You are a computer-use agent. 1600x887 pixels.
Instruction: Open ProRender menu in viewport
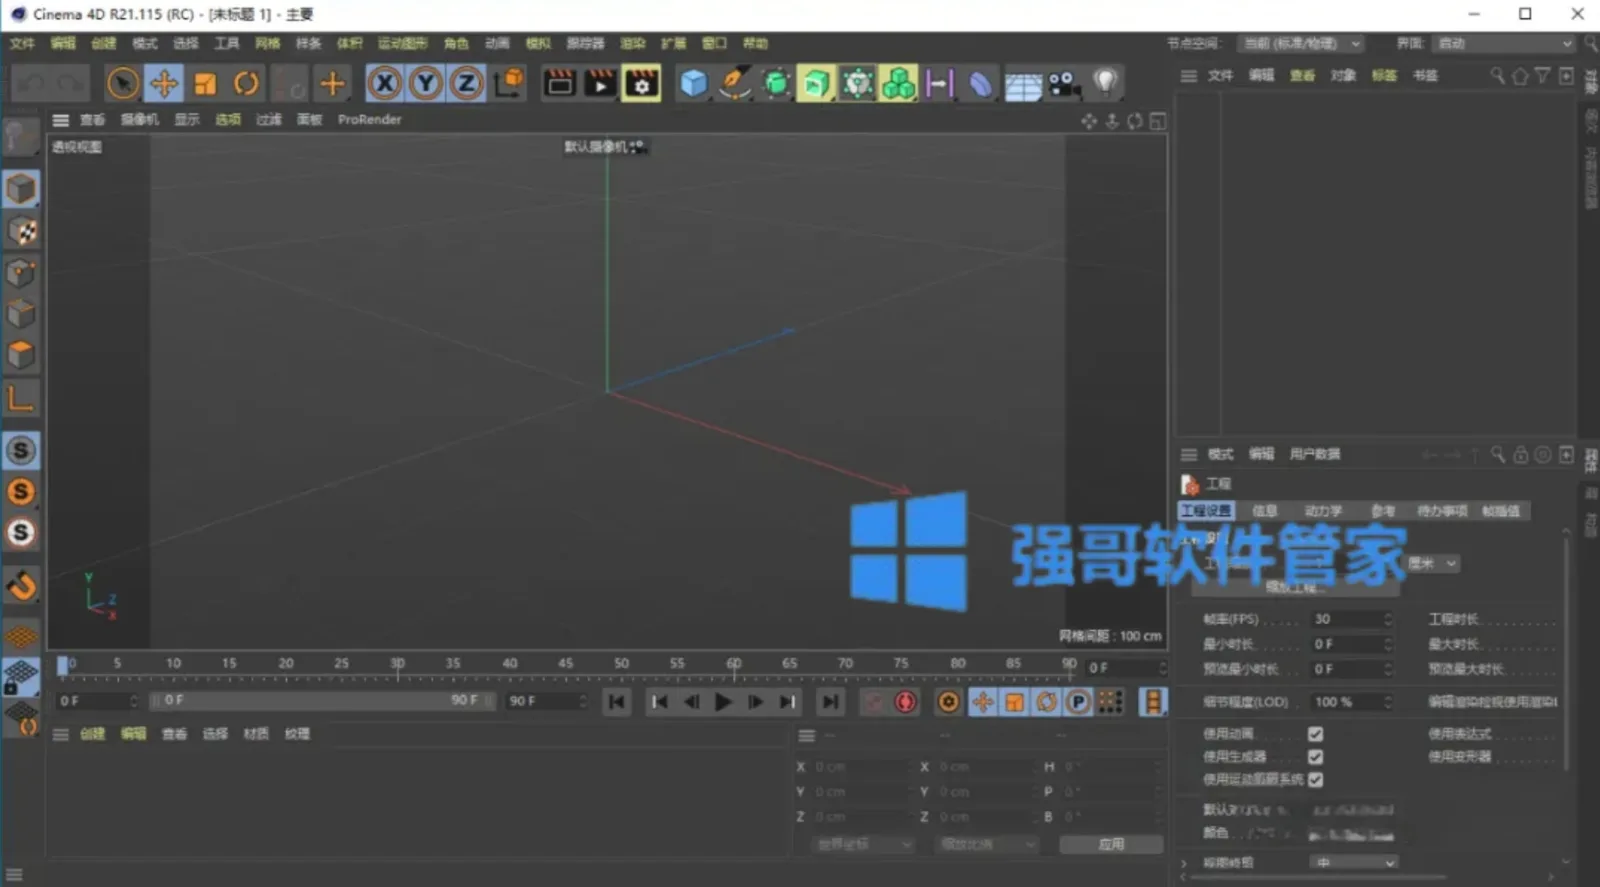[369, 119]
